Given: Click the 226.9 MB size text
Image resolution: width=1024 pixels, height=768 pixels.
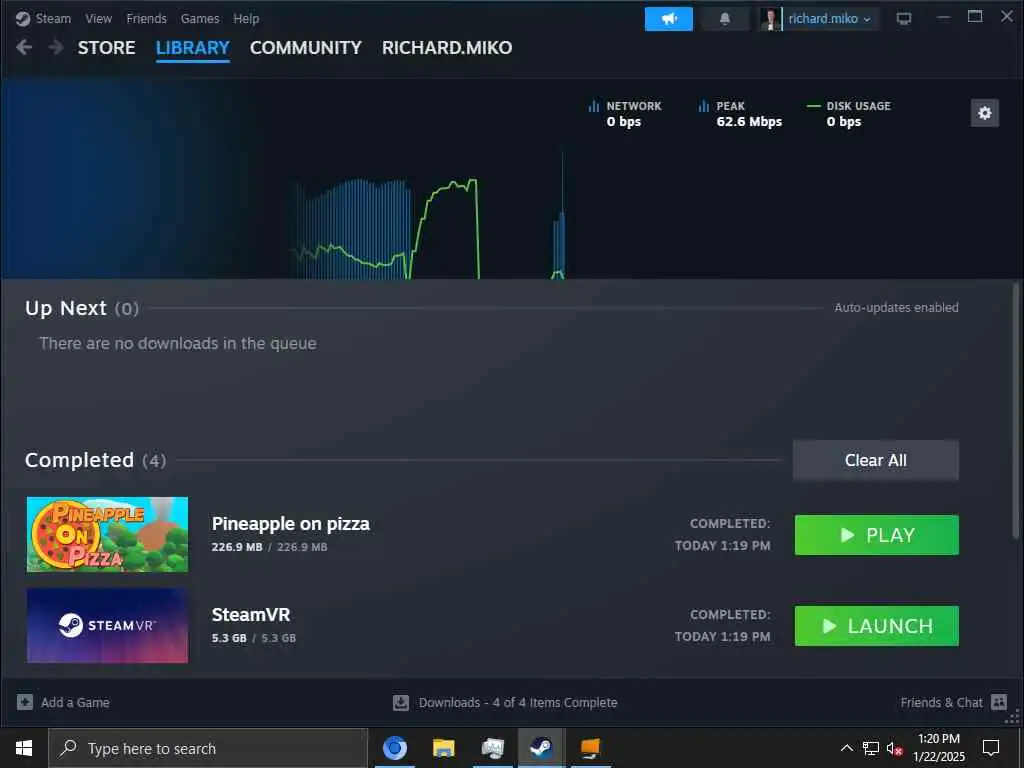Looking at the screenshot, I should (x=237, y=547).
